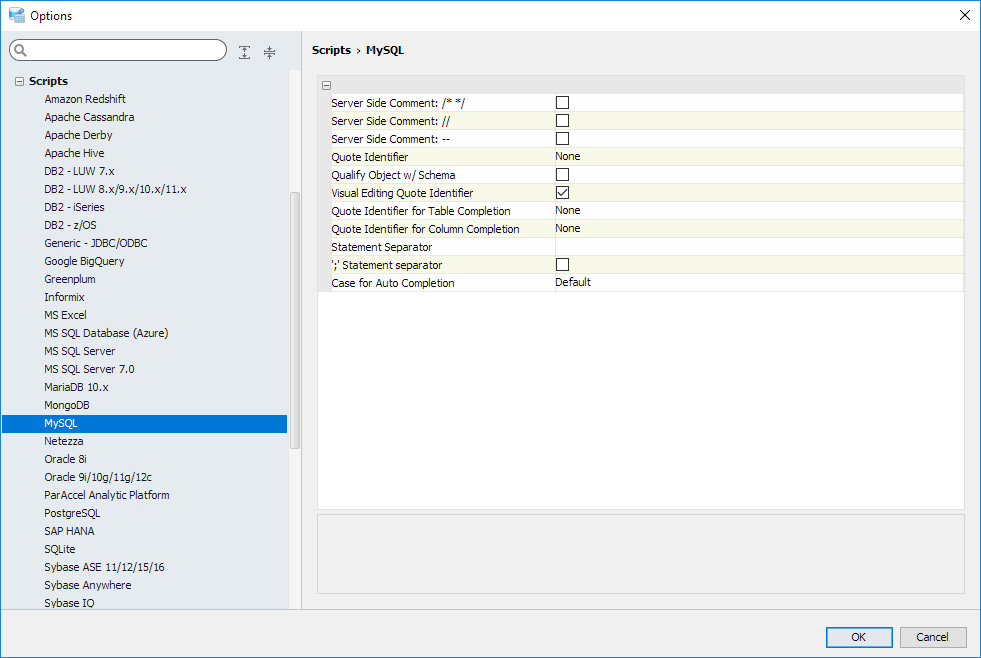This screenshot has height=658, width=981.
Task: Select MS SQL Server in the list
Action: 79,351
